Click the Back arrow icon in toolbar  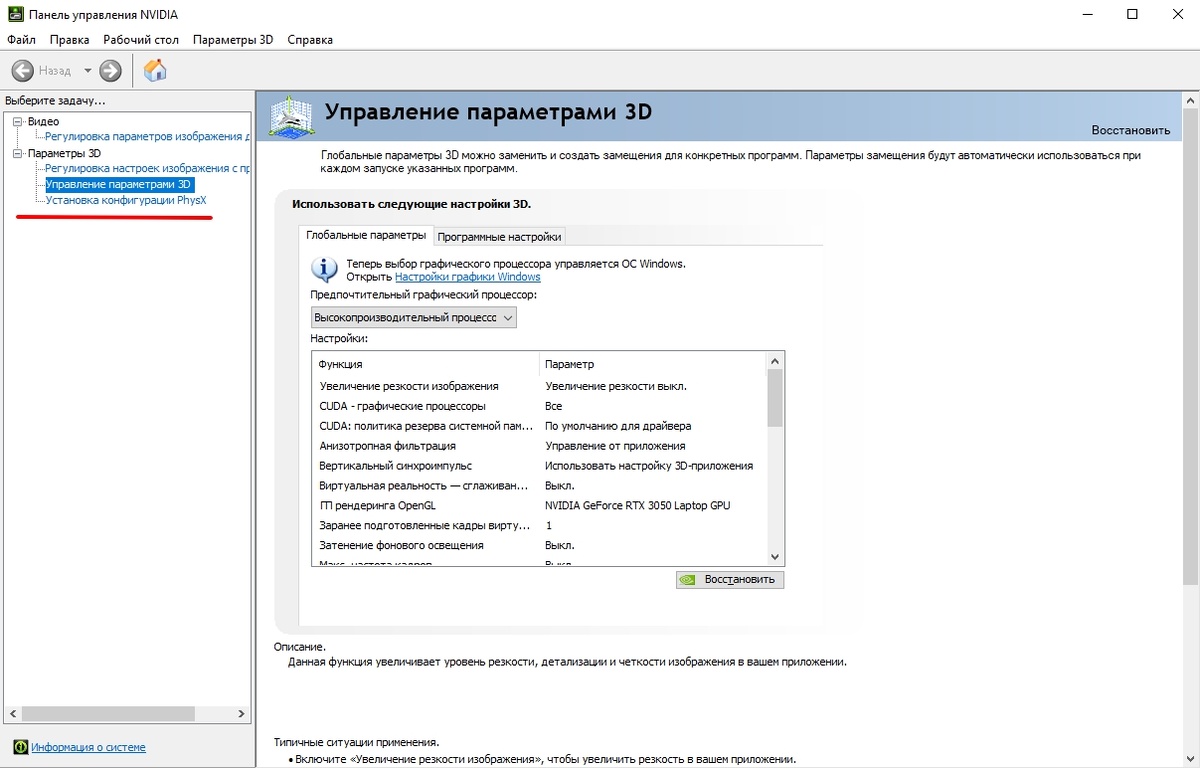pos(23,70)
